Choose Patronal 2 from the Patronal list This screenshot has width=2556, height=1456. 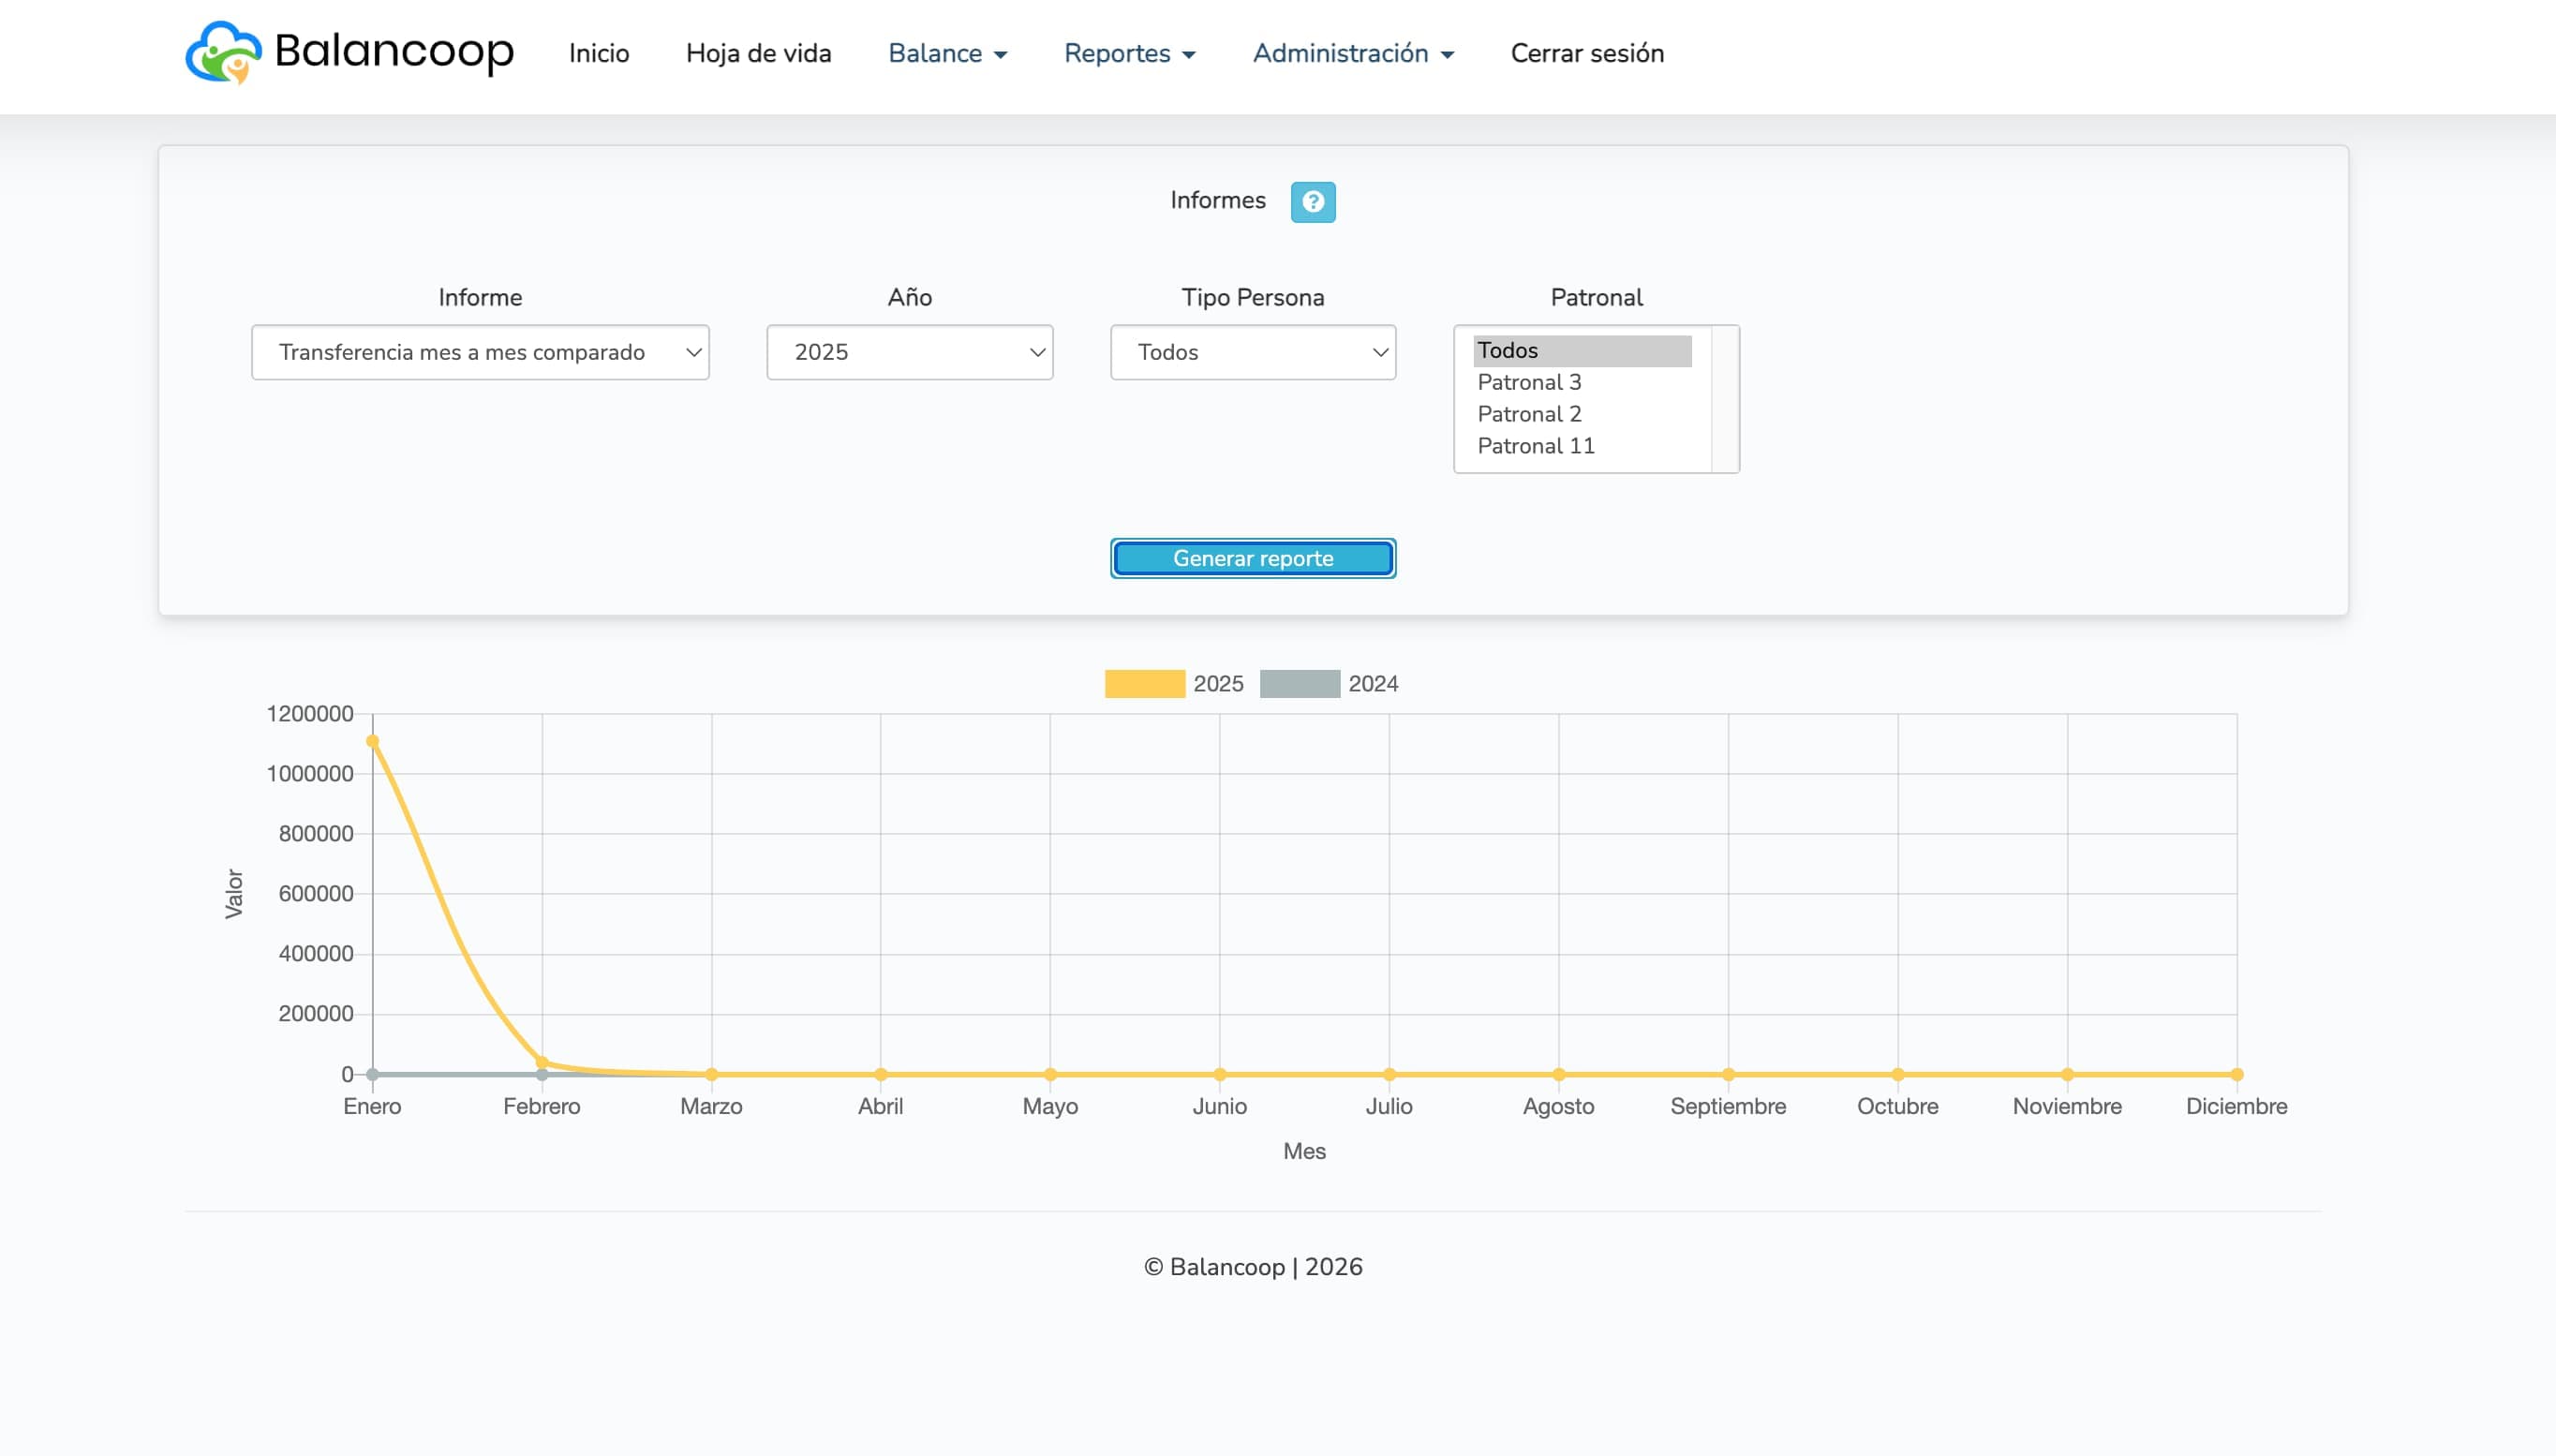(x=1529, y=414)
